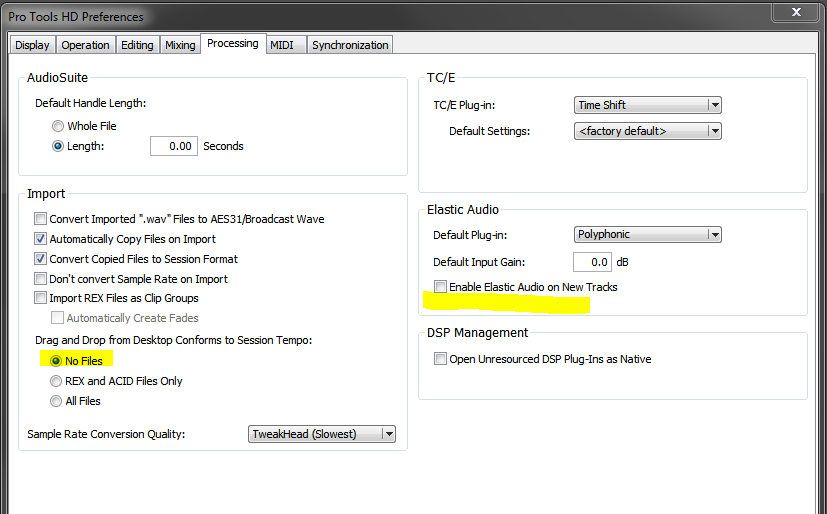Check Don't convert Sample Rate on Import
Viewport: 827px width, 514px height.
pyautogui.click(x=41, y=278)
